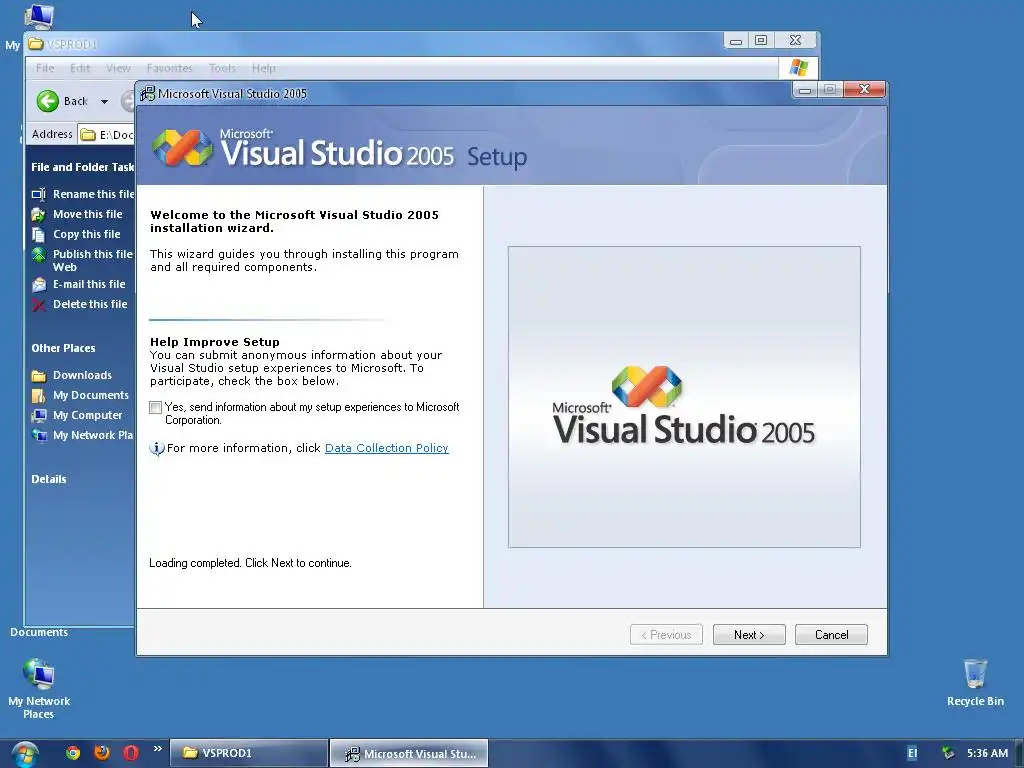Viewport: 1024px width, 768px height.
Task: Click the network tray icon near clock
Action: pyautogui.click(x=948, y=754)
